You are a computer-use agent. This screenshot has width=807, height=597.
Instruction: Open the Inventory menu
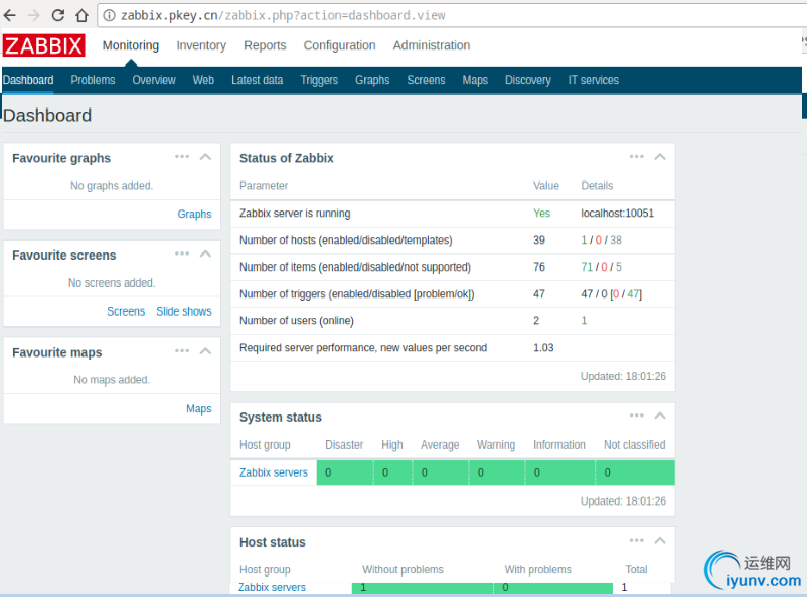201,45
